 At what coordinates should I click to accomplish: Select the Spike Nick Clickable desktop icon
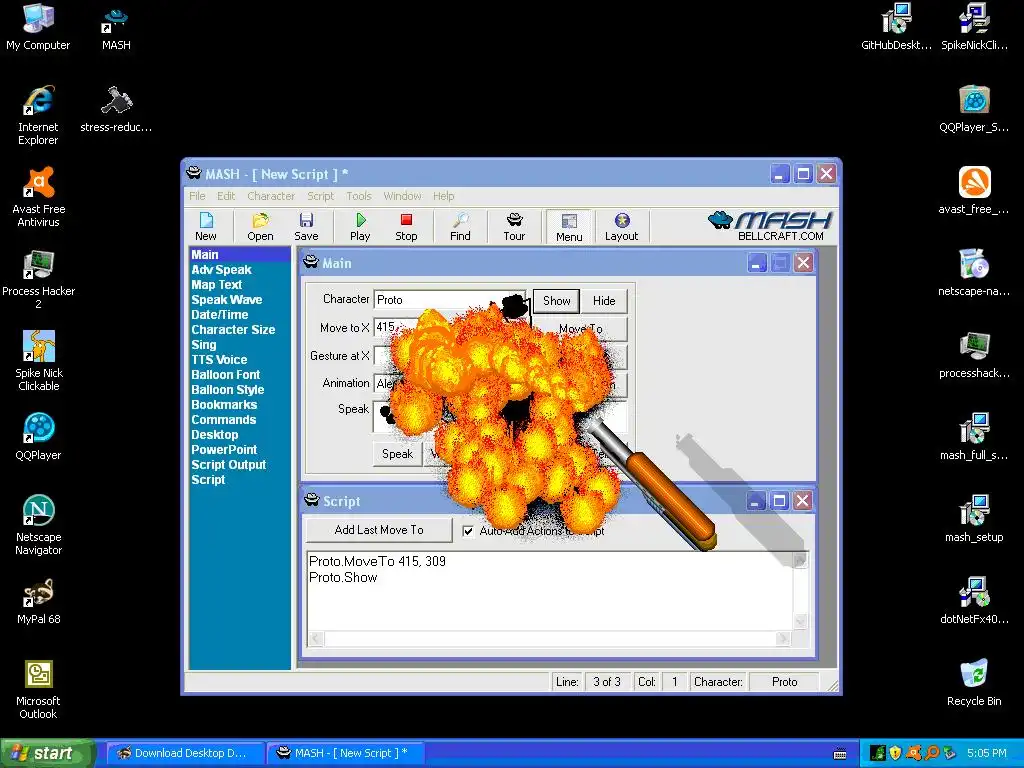tap(39, 361)
